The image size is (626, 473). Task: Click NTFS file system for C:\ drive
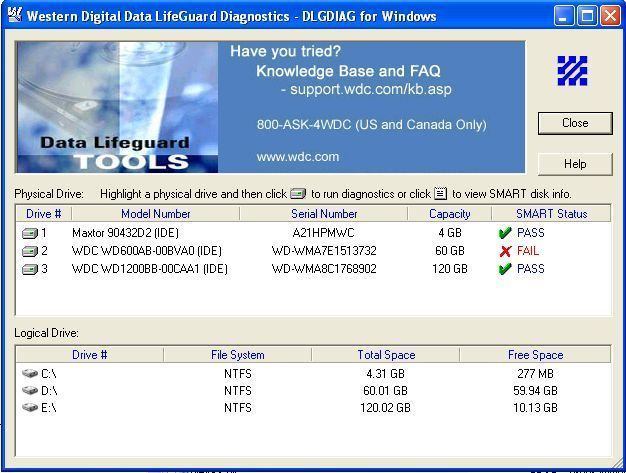click(238, 374)
